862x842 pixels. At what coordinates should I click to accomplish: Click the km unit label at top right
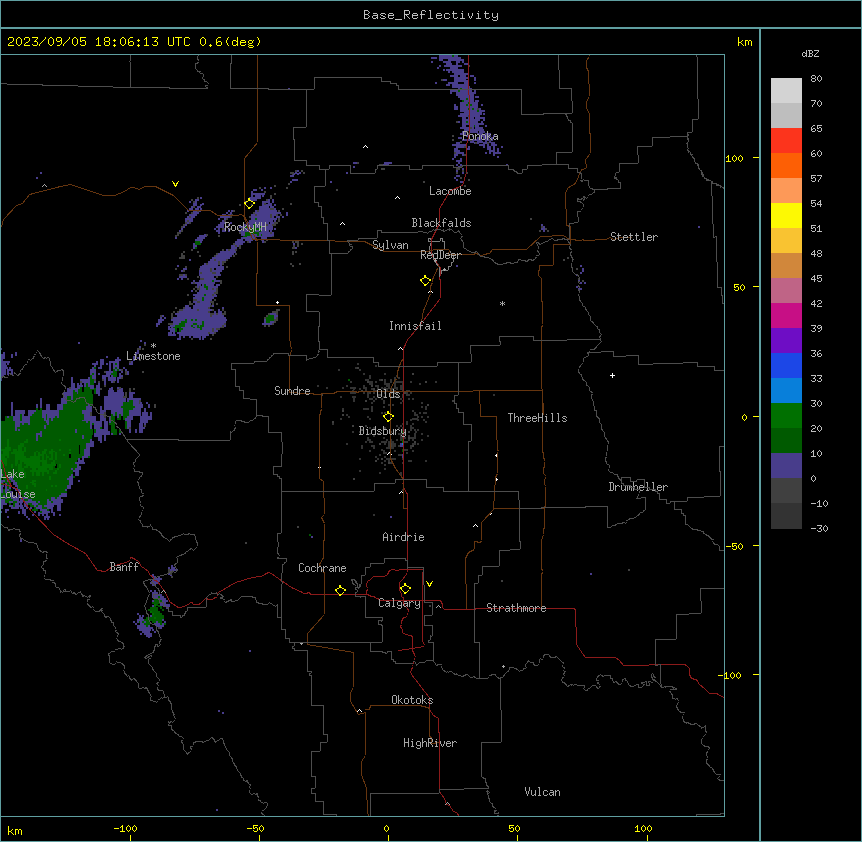[744, 42]
